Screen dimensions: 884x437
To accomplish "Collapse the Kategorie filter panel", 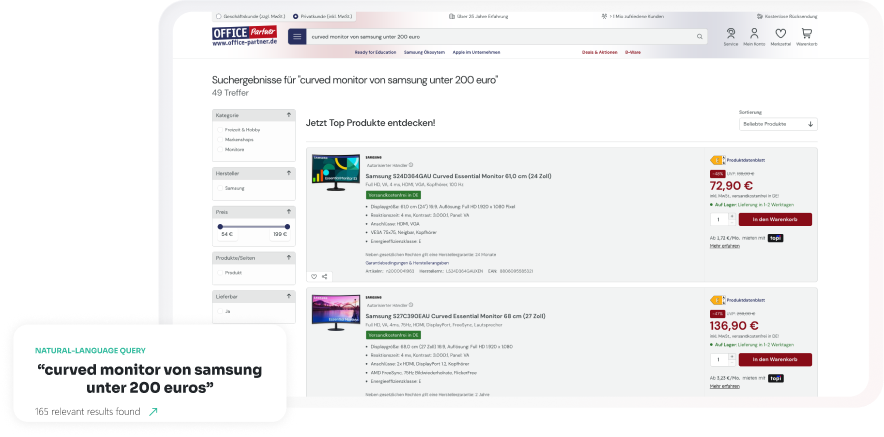I will coord(289,115).
